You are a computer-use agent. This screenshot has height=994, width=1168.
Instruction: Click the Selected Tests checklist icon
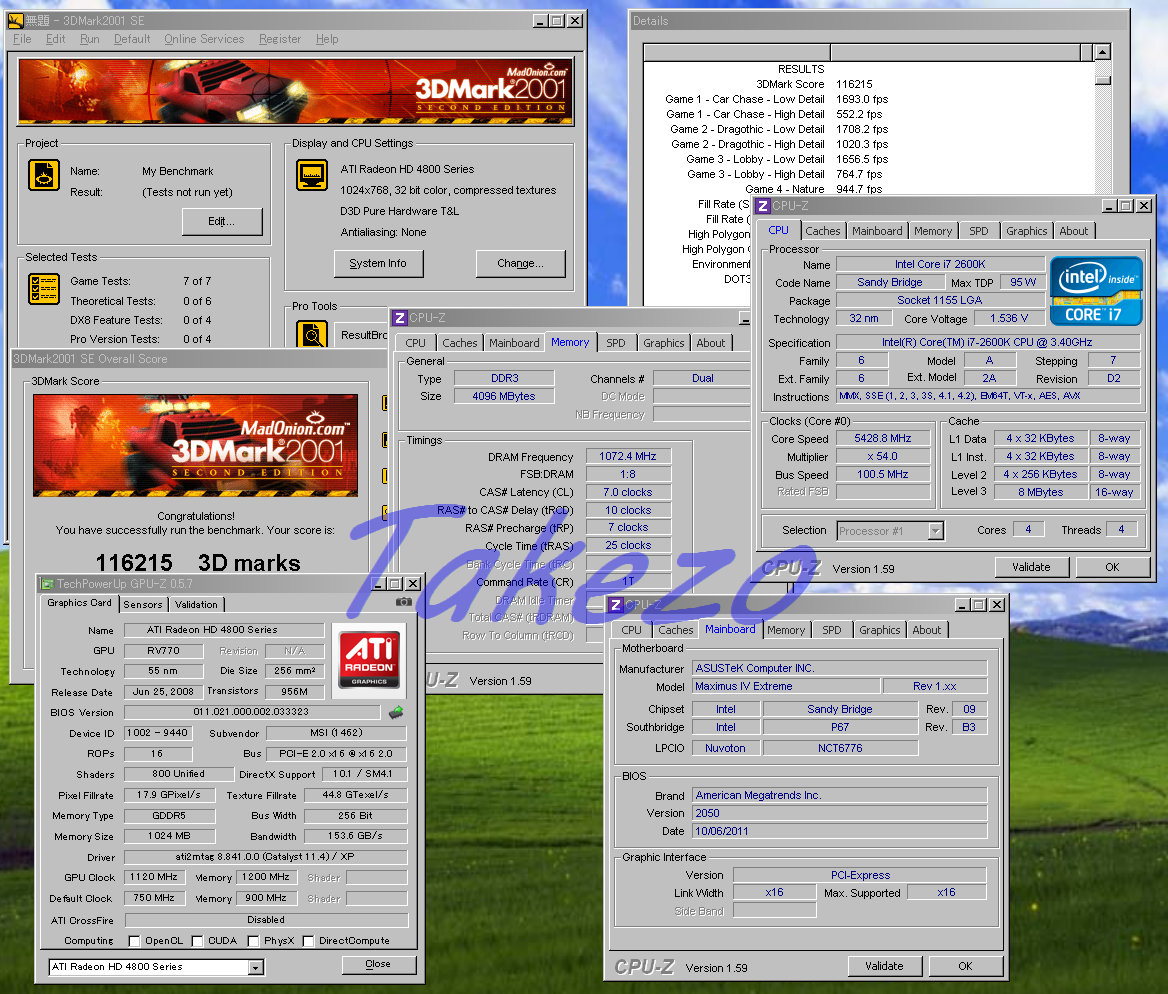[x=44, y=289]
